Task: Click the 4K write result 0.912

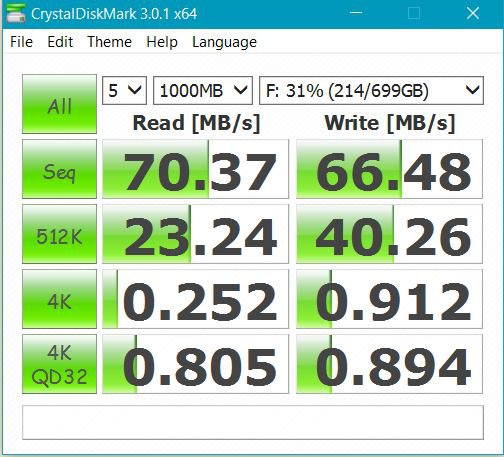Action: 389,299
